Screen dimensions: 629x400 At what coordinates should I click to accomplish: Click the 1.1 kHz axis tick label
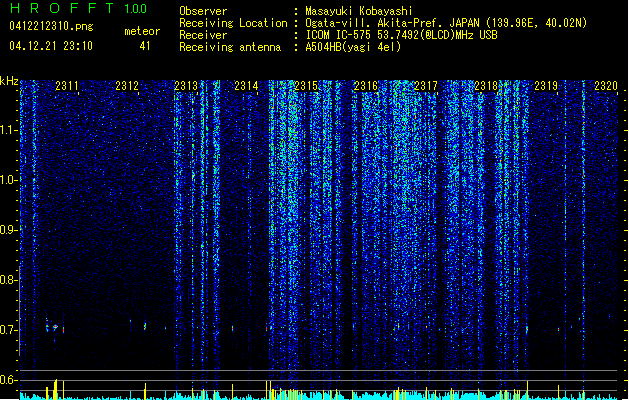8,130
